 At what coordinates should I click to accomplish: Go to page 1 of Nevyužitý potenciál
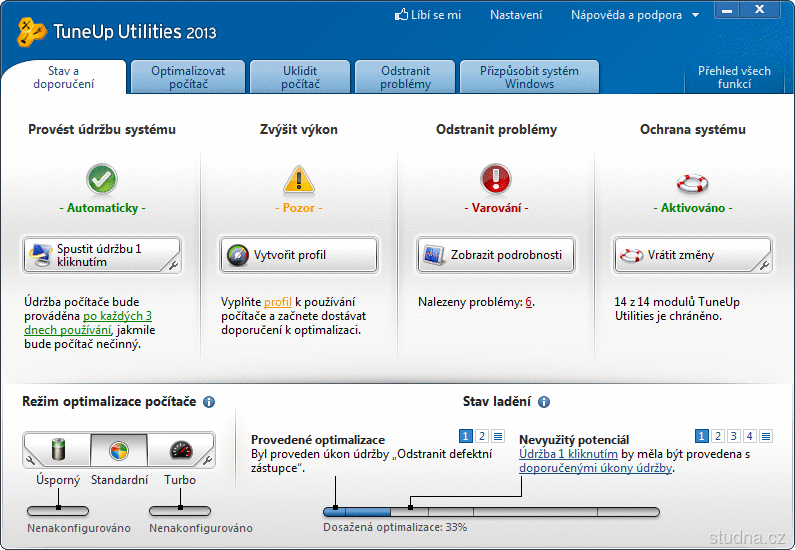pyautogui.click(x=701, y=436)
